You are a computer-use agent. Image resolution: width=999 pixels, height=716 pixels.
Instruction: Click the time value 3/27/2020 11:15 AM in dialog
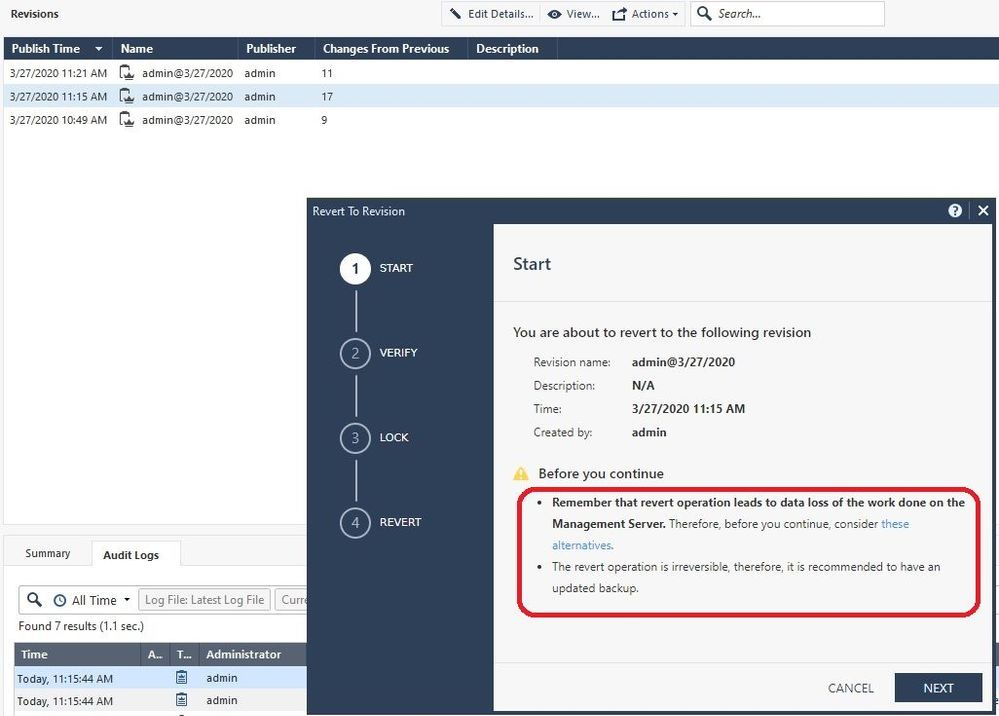point(688,409)
